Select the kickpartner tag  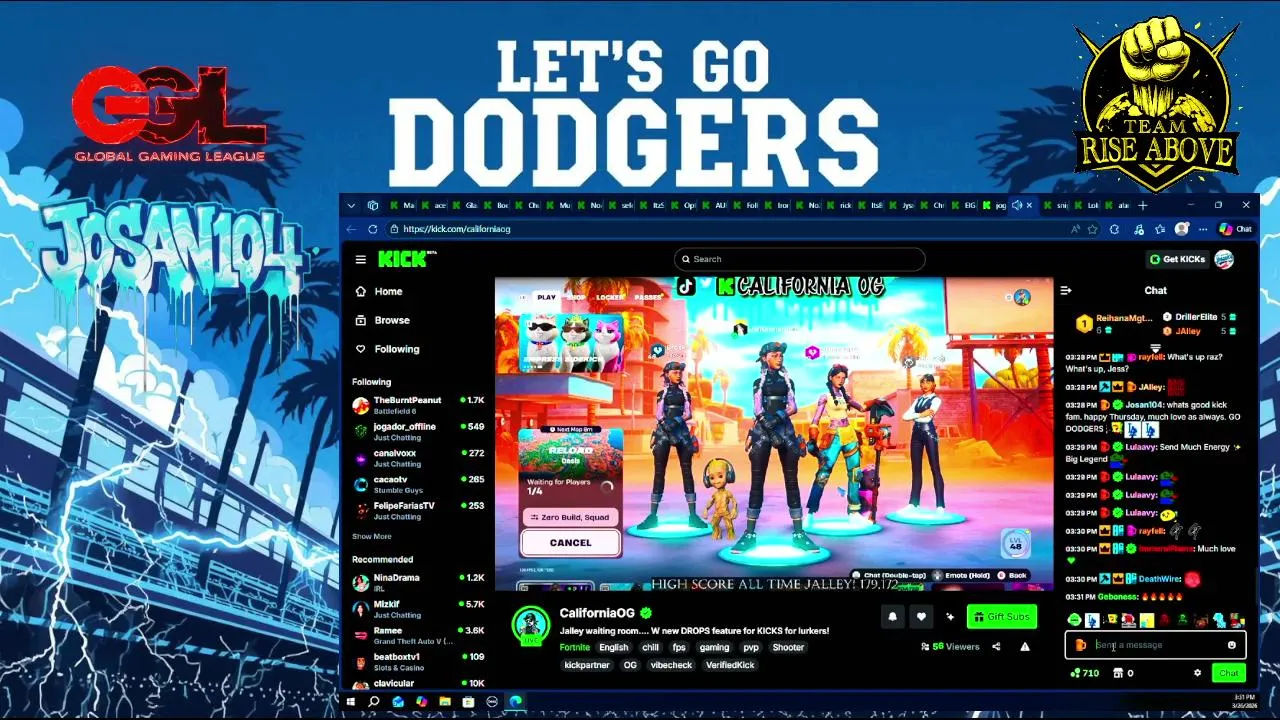(587, 665)
